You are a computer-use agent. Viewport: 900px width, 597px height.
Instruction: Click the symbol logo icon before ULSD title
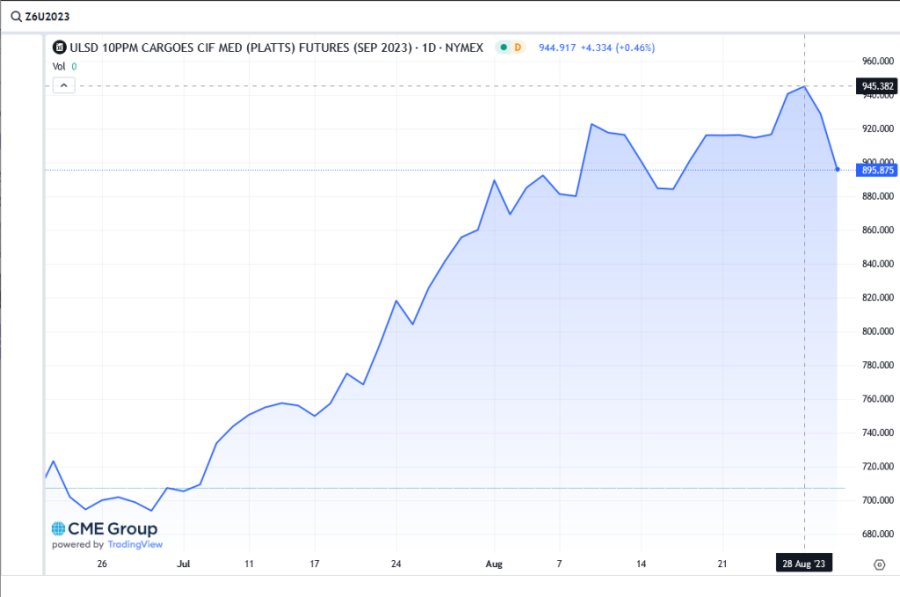click(x=59, y=47)
